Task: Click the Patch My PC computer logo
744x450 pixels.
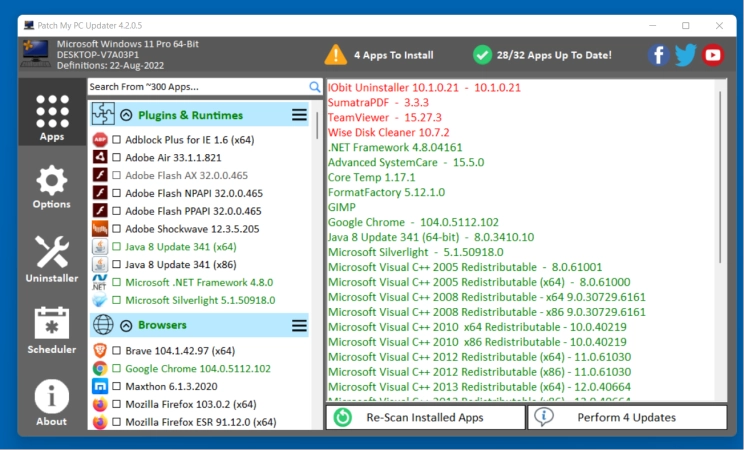Action: coord(35,53)
